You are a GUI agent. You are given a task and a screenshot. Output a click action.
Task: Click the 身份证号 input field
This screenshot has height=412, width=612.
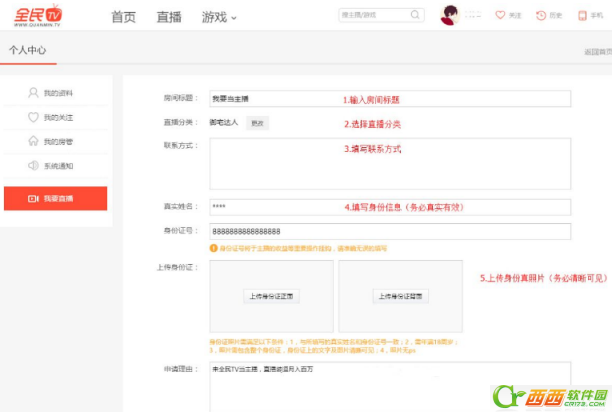pyautogui.click(x=389, y=231)
